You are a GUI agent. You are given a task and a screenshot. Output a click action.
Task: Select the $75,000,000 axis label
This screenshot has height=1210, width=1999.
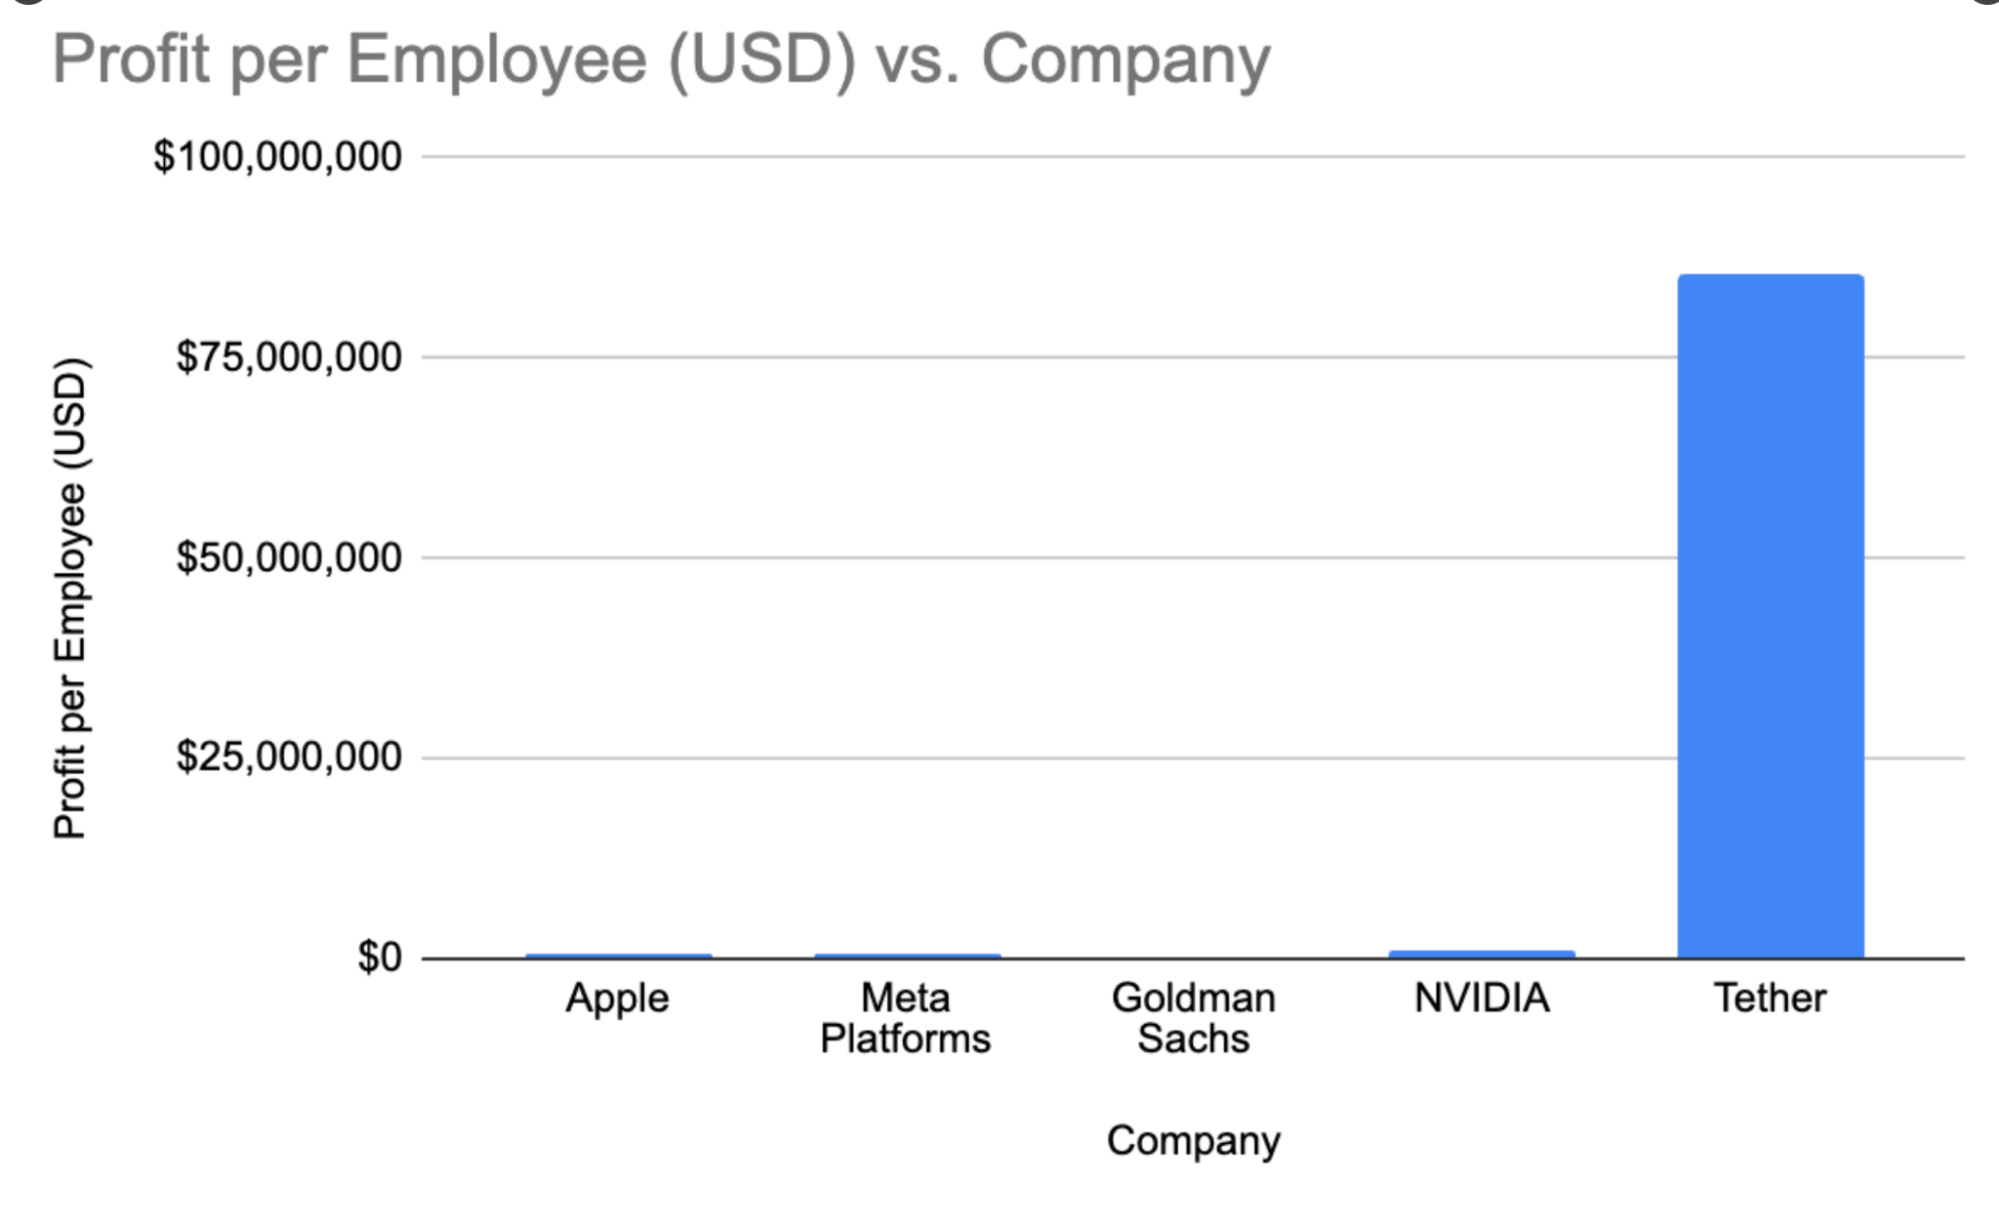click(x=288, y=357)
